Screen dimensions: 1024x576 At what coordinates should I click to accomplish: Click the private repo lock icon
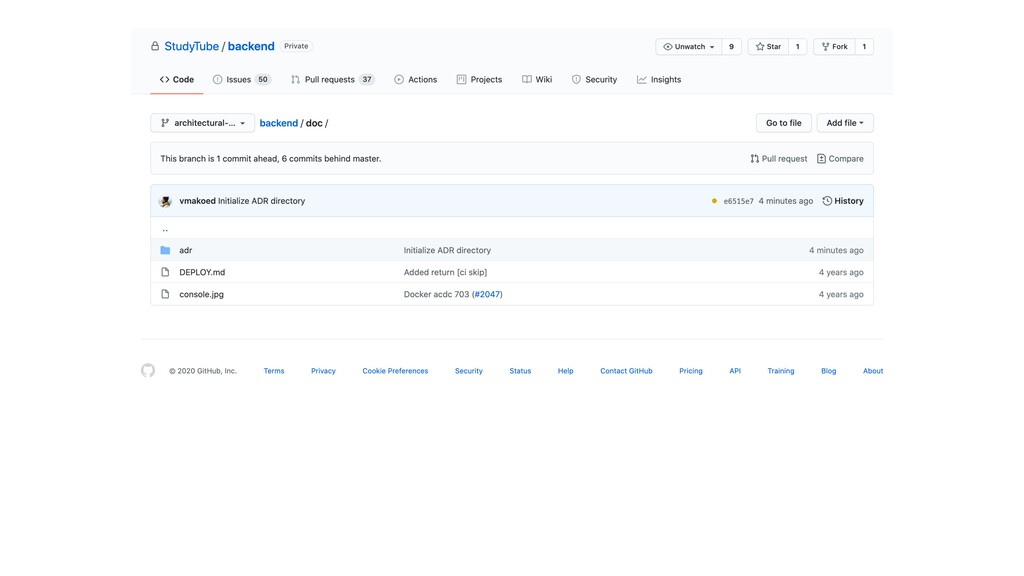pyautogui.click(x=155, y=46)
